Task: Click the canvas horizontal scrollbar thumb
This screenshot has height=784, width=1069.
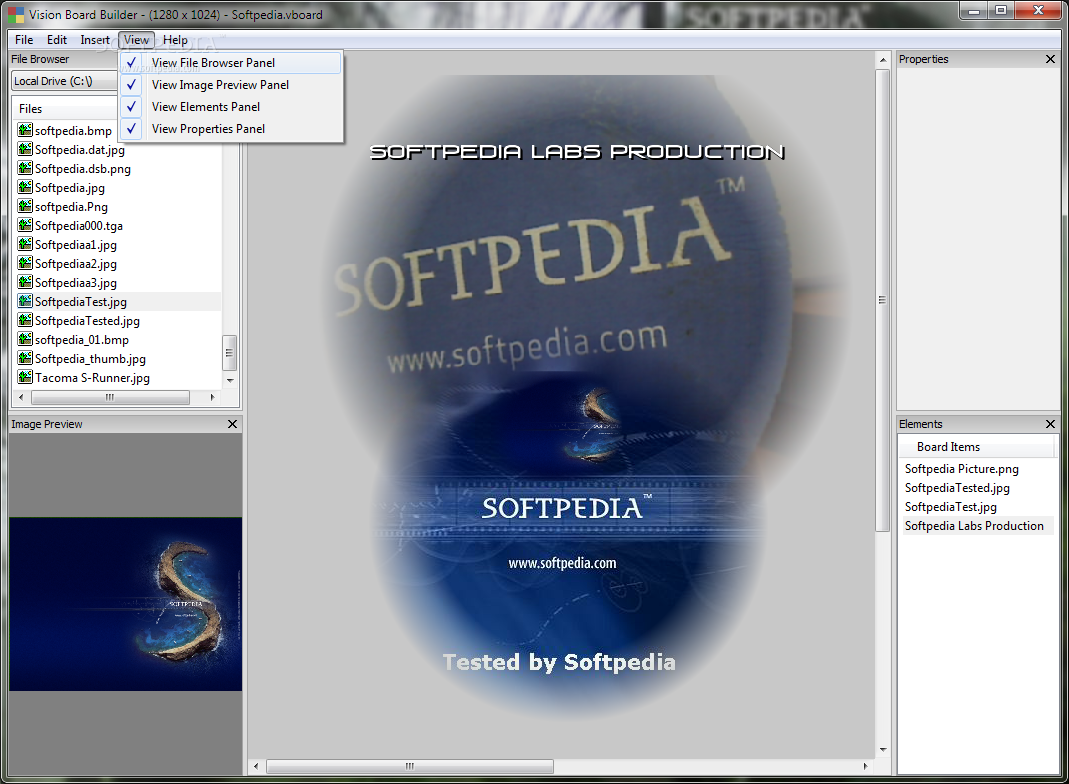Action: 410,767
